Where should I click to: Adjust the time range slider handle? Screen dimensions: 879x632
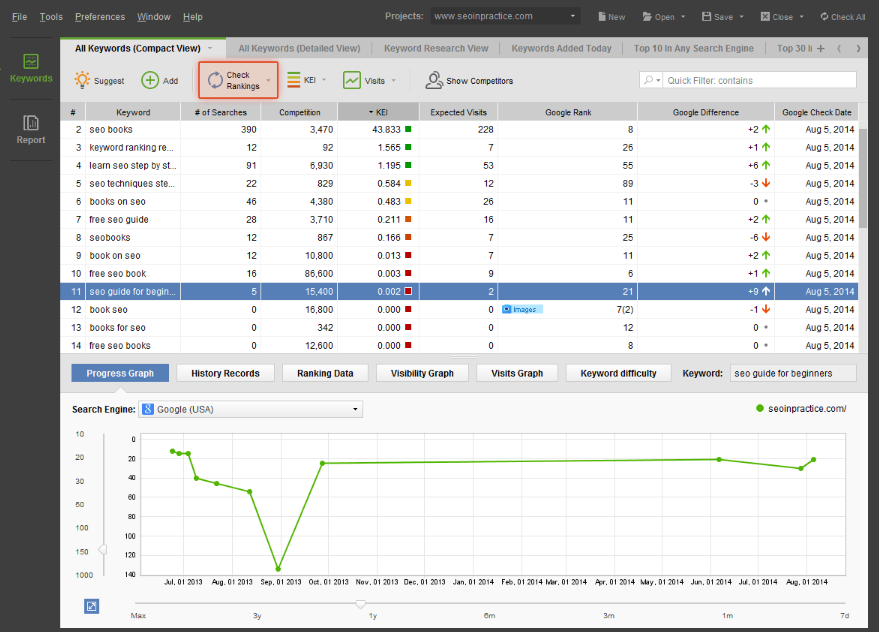click(x=360, y=604)
